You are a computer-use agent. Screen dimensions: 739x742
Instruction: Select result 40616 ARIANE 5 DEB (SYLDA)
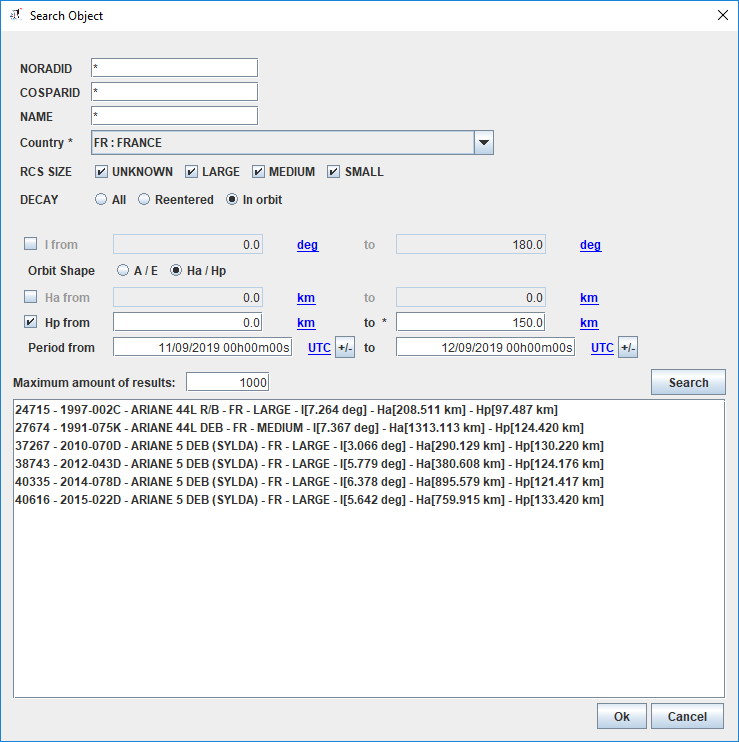[309, 500]
